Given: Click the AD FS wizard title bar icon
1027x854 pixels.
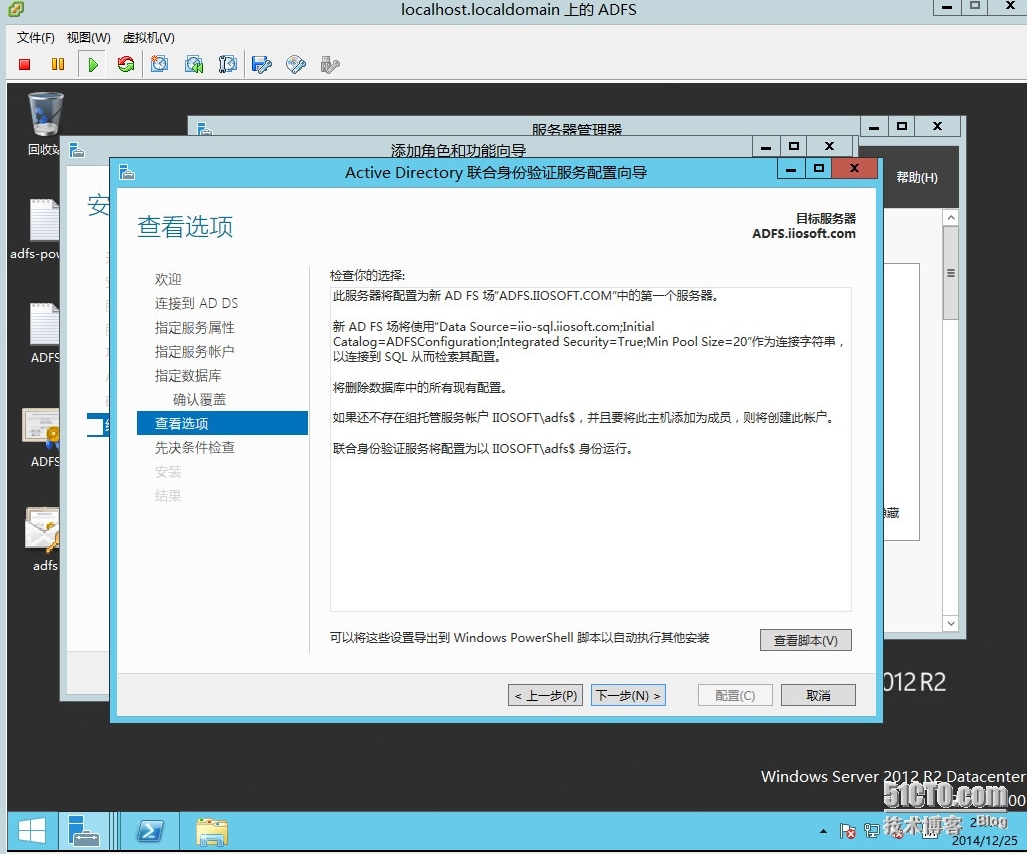Looking at the screenshot, I should point(127,173).
